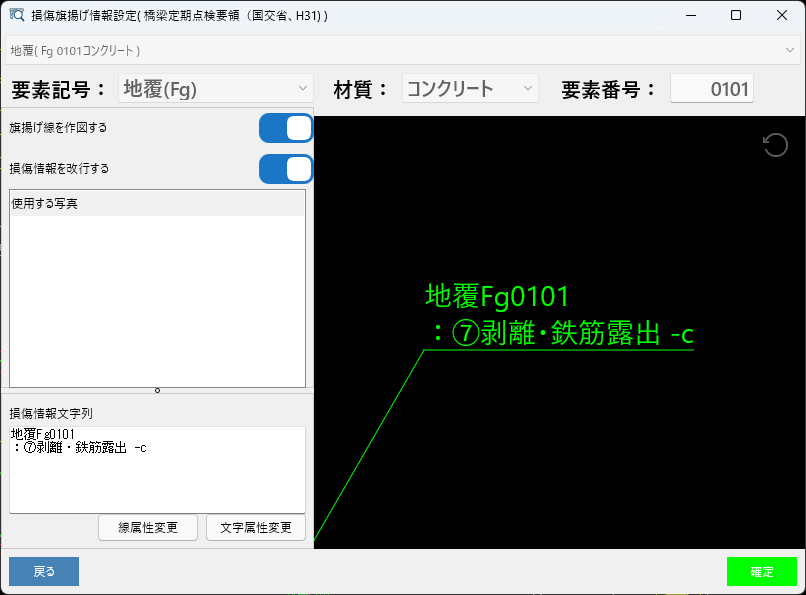Click the 線属性変更 button
The width and height of the screenshot is (806, 595).
(148, 528)
